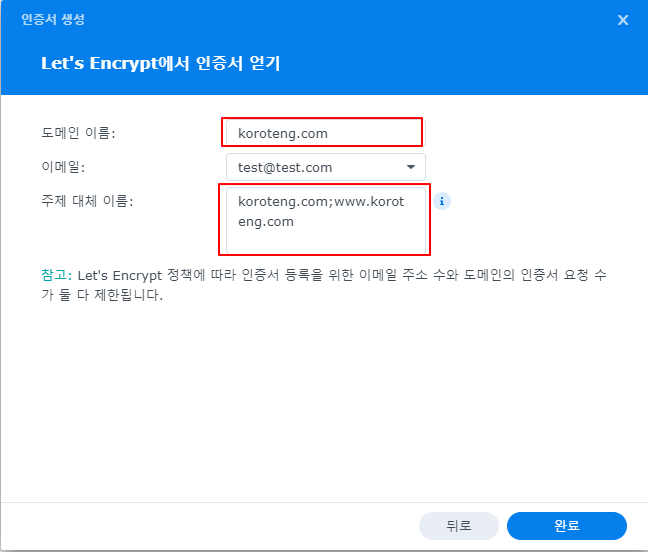Click the 이메일 label
Screen dimensions: 648x552
(x=63, y=167)
